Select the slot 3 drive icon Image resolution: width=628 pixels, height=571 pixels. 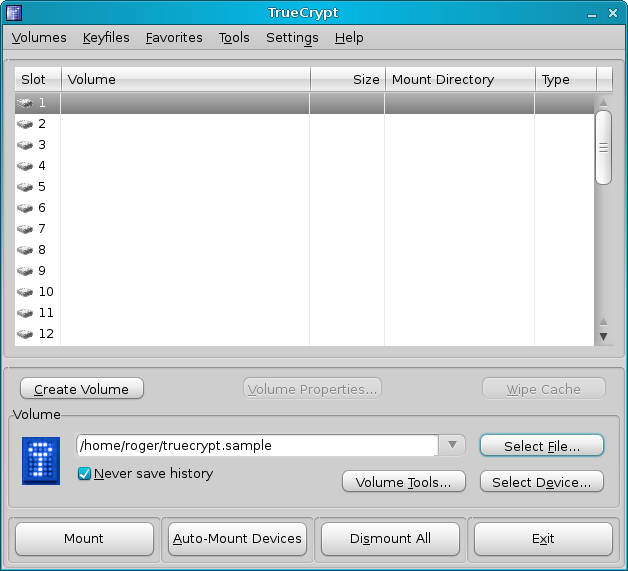pyautogui.click(x=25, y=145)
